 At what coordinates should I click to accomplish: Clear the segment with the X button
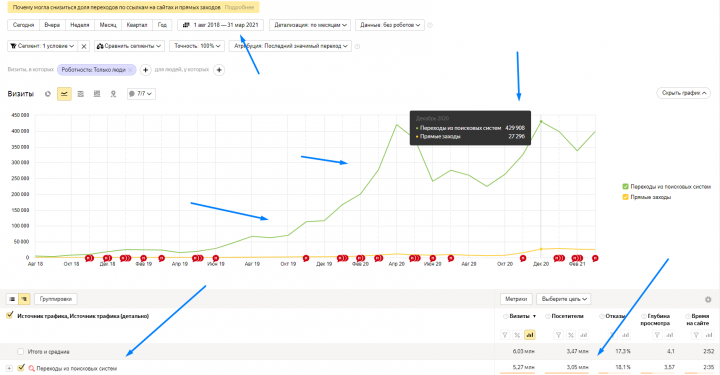point(84,46)
